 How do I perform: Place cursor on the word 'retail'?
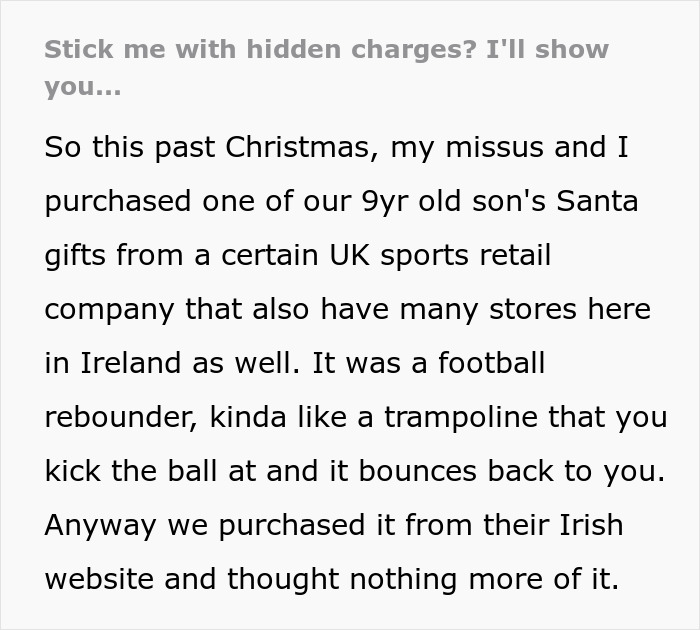(515, 255)
